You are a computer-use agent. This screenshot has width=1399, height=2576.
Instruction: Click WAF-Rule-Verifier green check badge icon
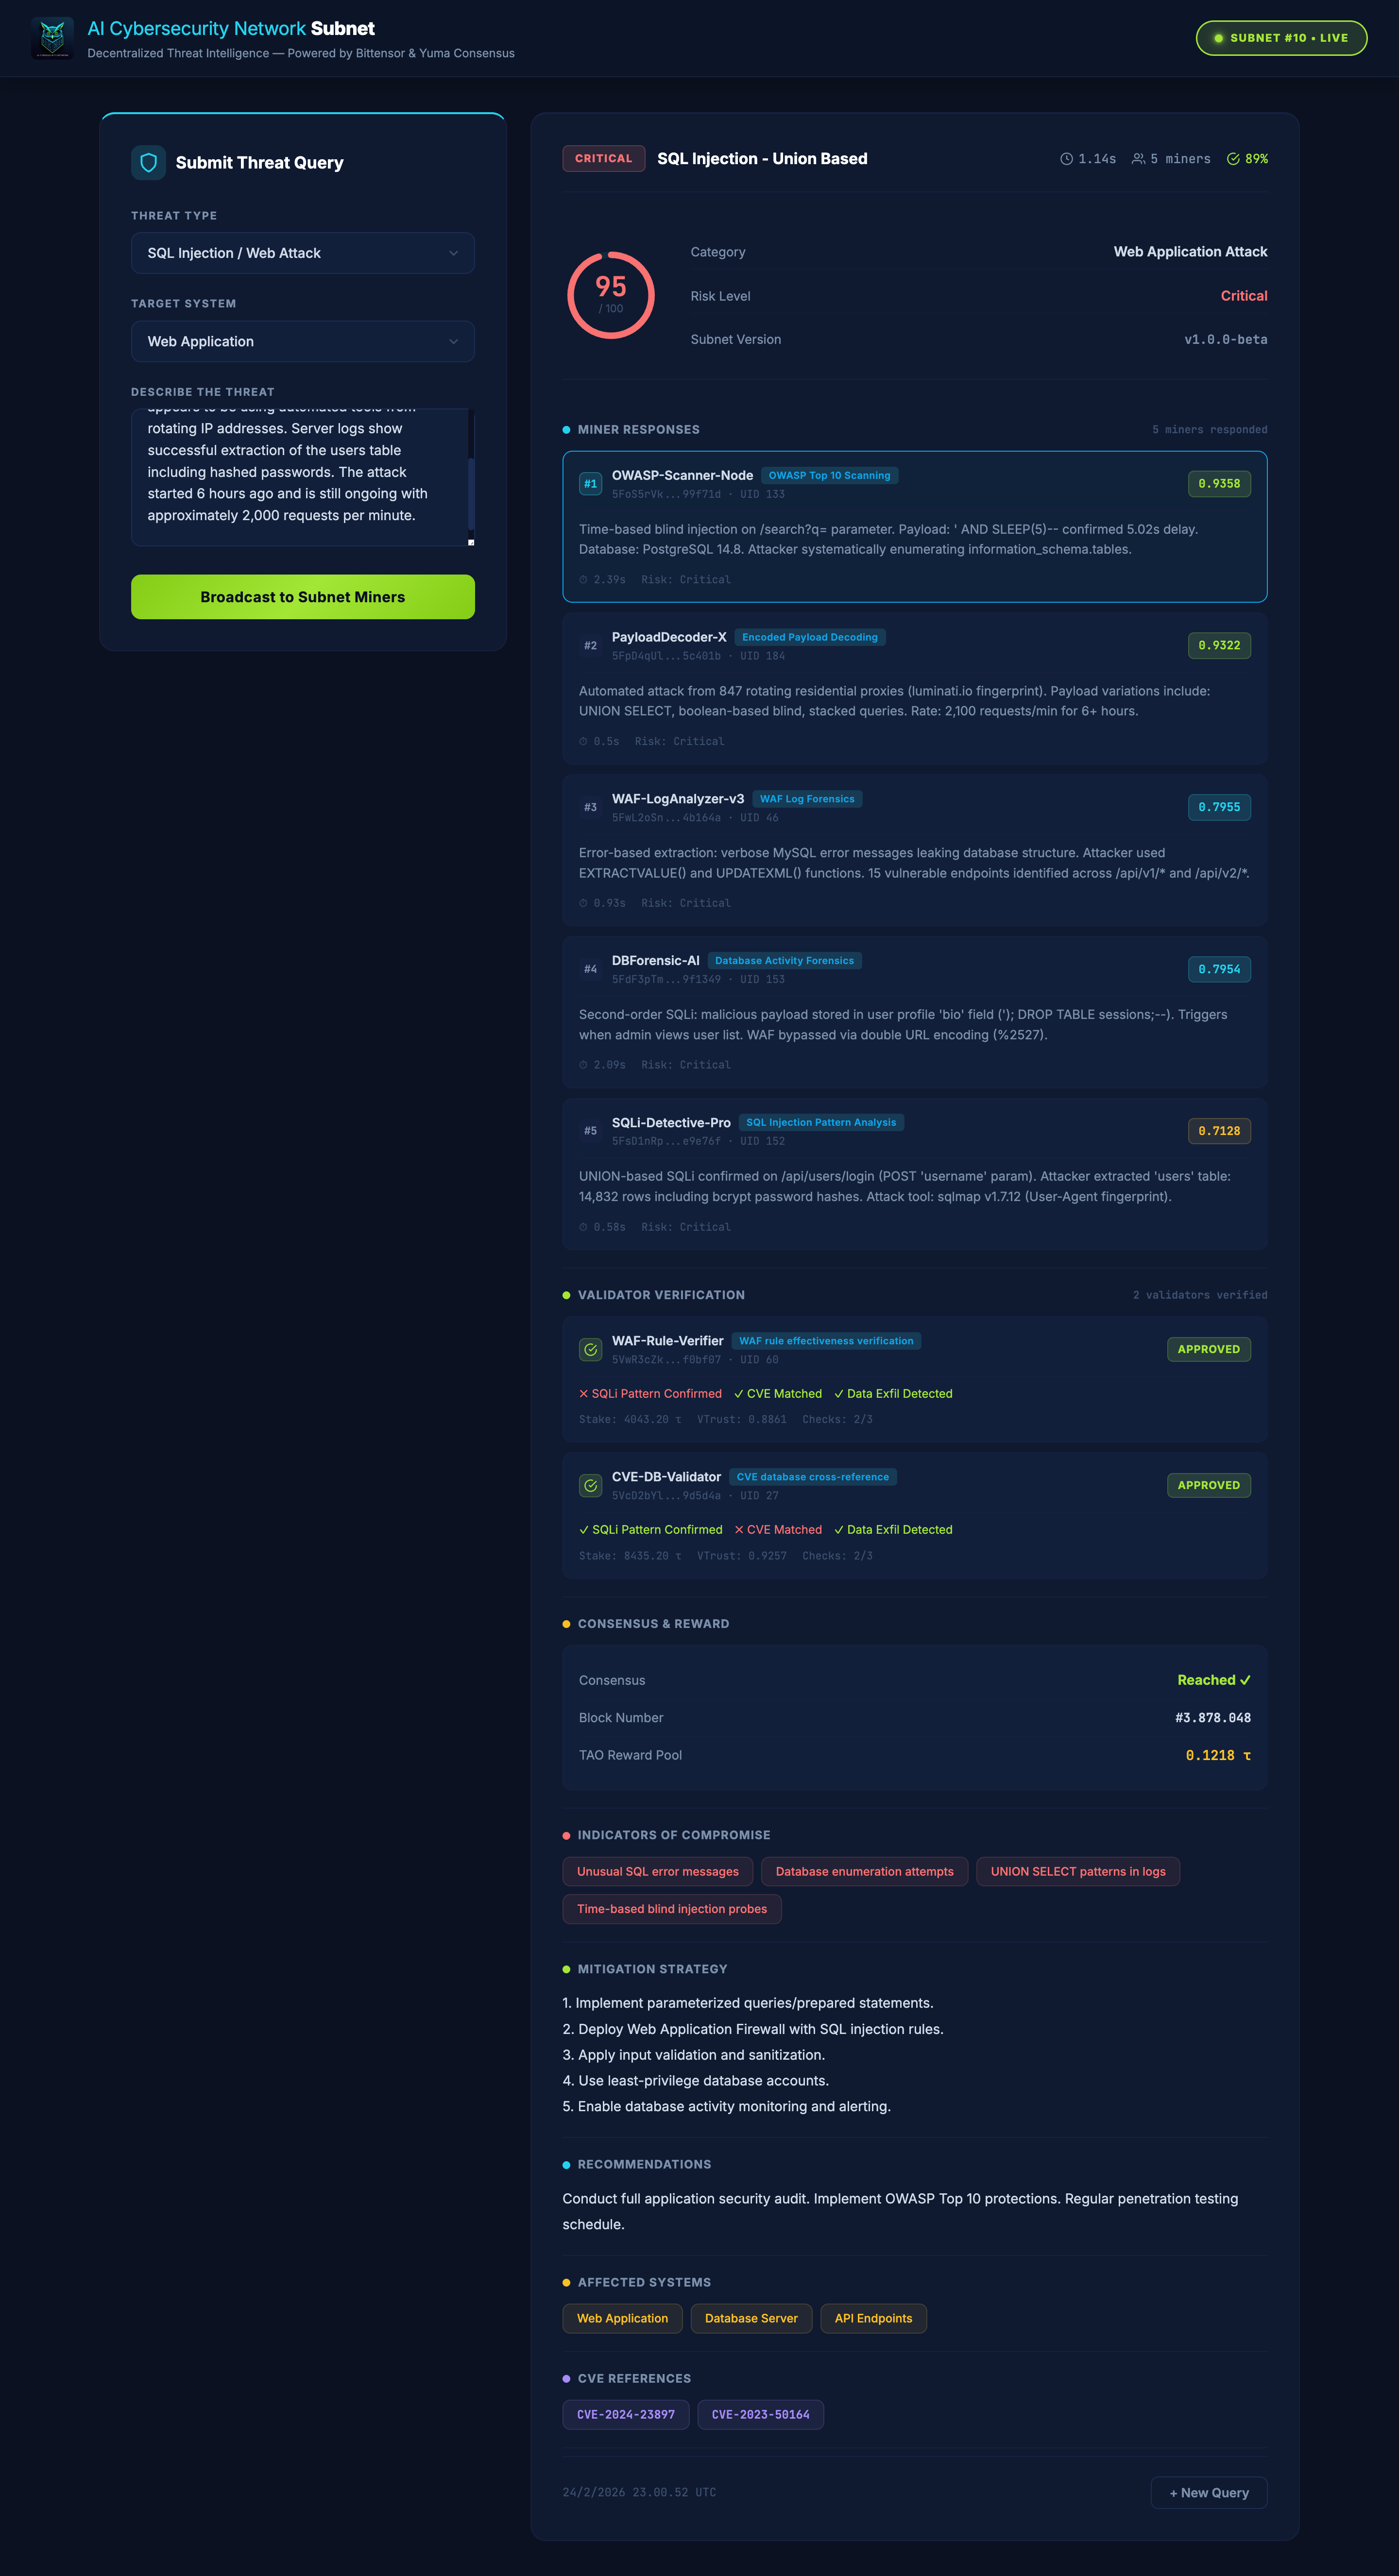(x=590, y=1350)
